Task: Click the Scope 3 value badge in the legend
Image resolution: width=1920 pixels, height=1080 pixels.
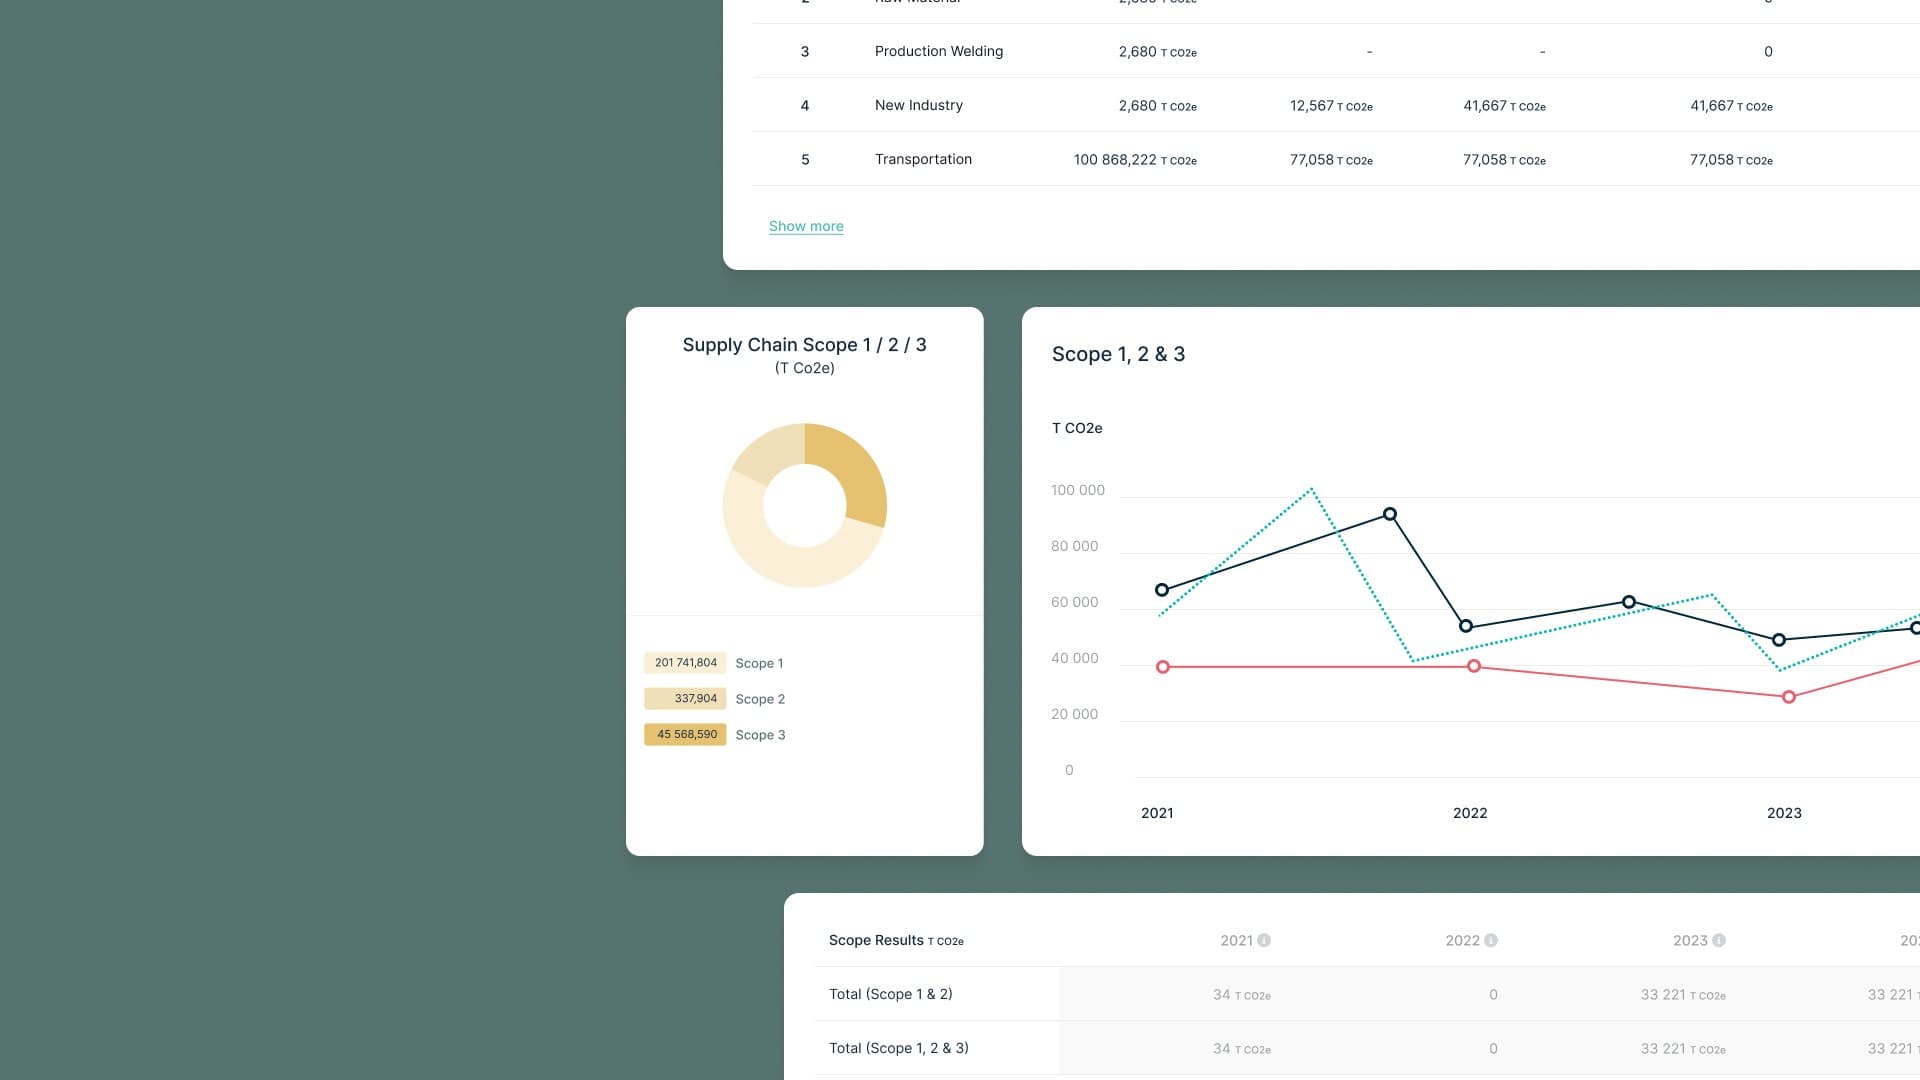Action: [685, 734]
